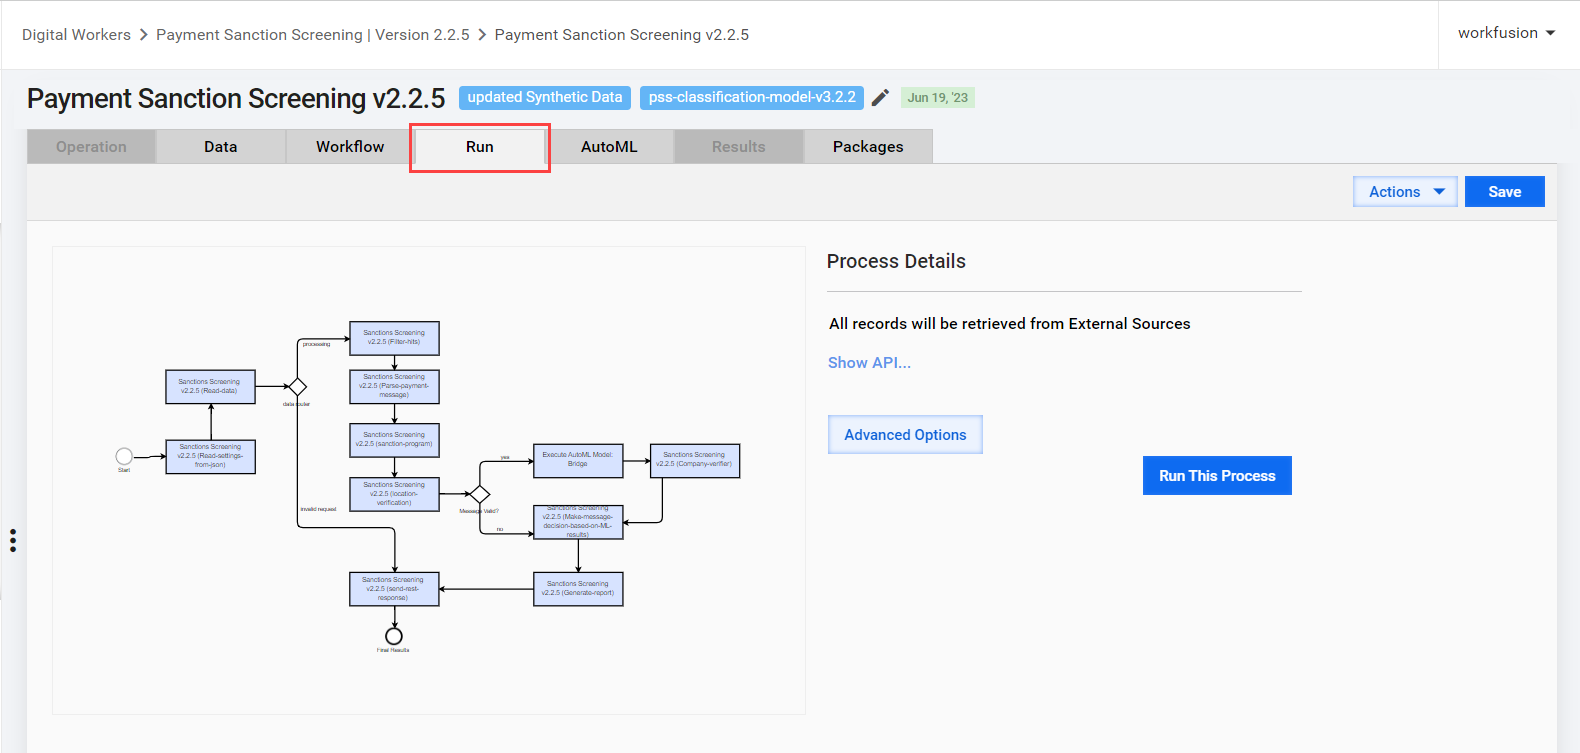Viewport: 1580px width, 753px height.
Task: Switch to the Data tab
Action: (x=221, y=146)
